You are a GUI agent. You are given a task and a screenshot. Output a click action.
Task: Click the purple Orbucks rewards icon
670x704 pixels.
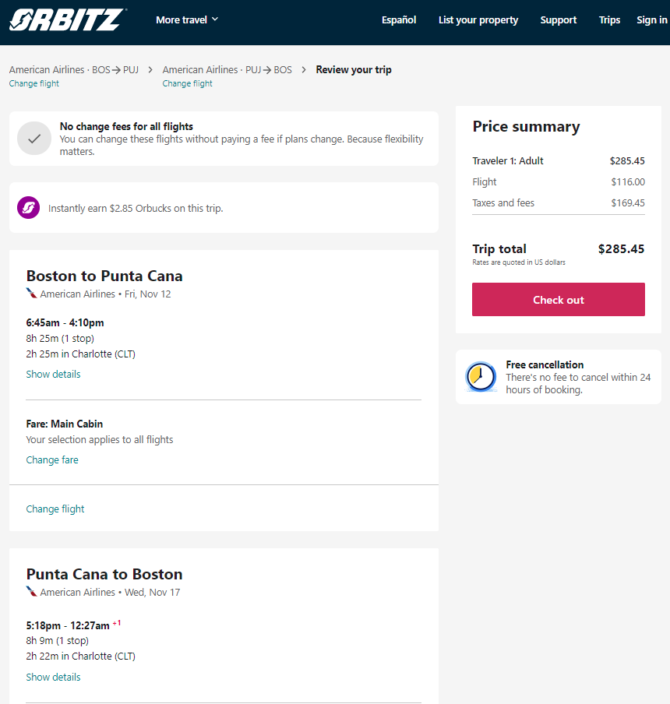tap(28, 208)
